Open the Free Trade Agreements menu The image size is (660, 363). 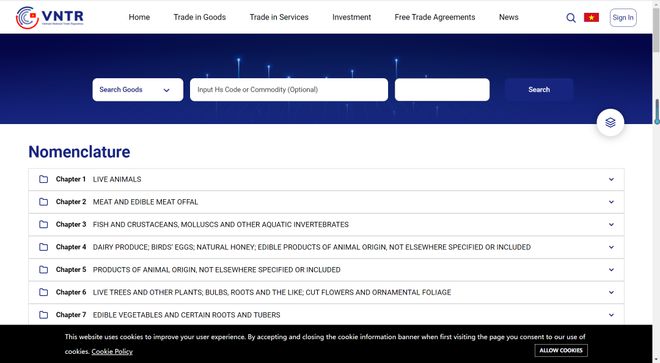click(x=435, y=17)
